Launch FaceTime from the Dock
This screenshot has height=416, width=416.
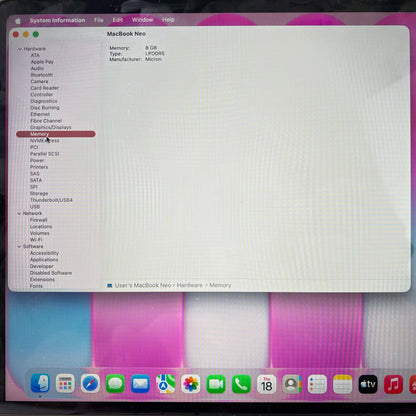tap(216, 384)
